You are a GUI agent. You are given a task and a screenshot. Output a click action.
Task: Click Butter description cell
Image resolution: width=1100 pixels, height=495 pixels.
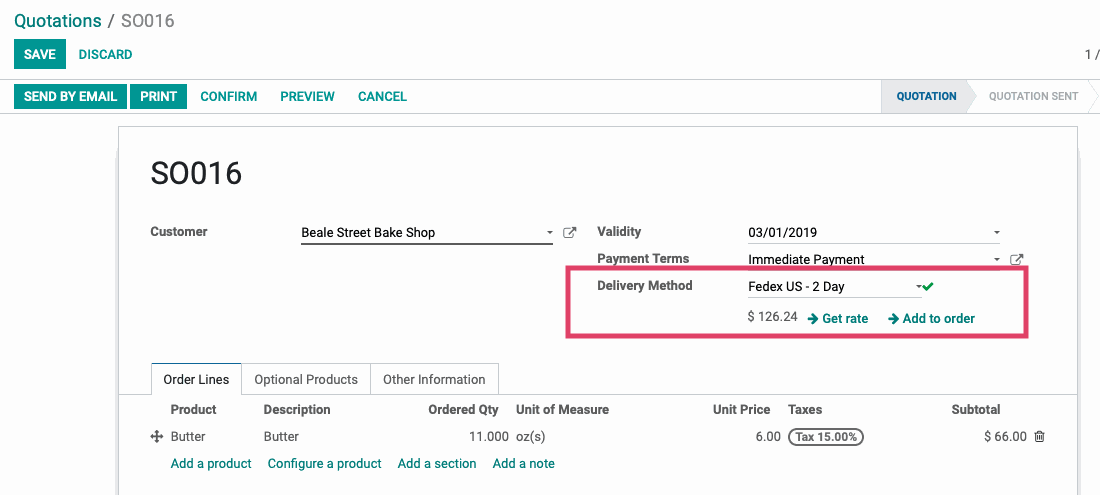281,437
